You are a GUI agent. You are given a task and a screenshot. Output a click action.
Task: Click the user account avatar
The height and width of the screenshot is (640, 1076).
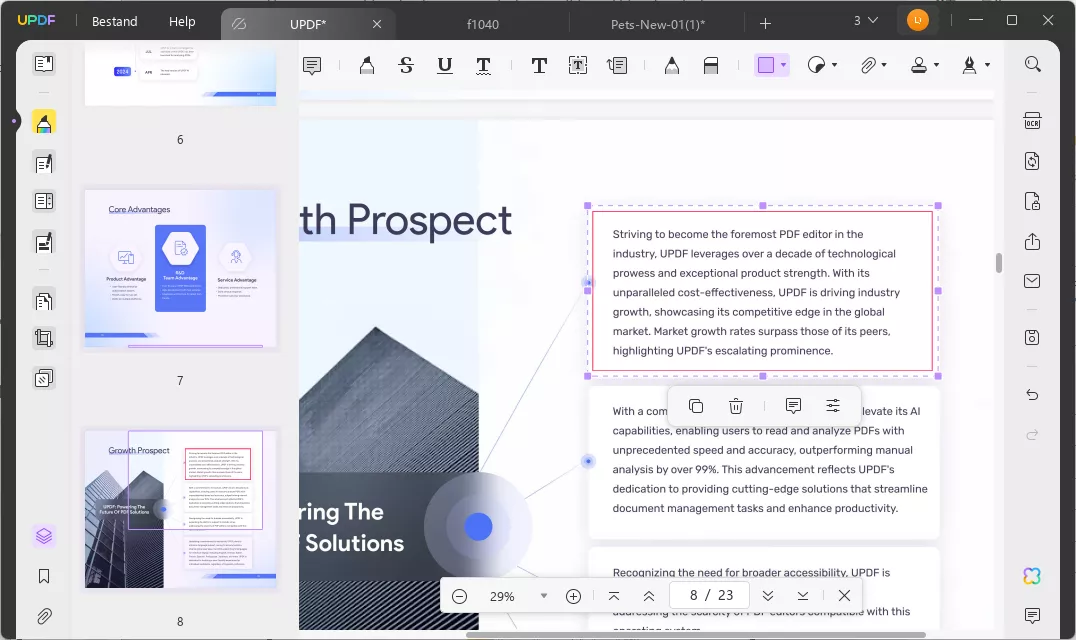917,21
